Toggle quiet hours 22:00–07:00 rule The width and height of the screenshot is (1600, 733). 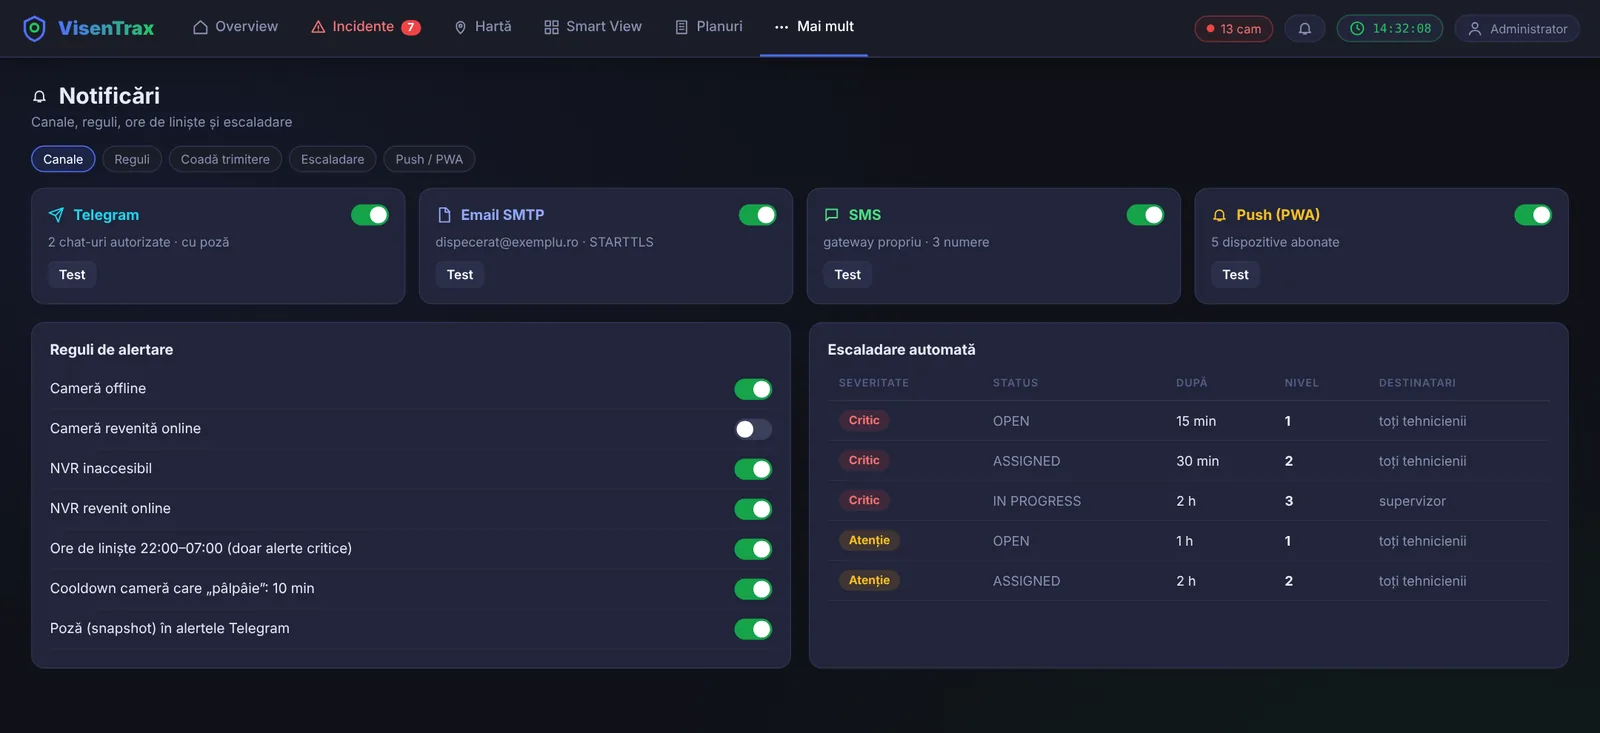point(753,549)
